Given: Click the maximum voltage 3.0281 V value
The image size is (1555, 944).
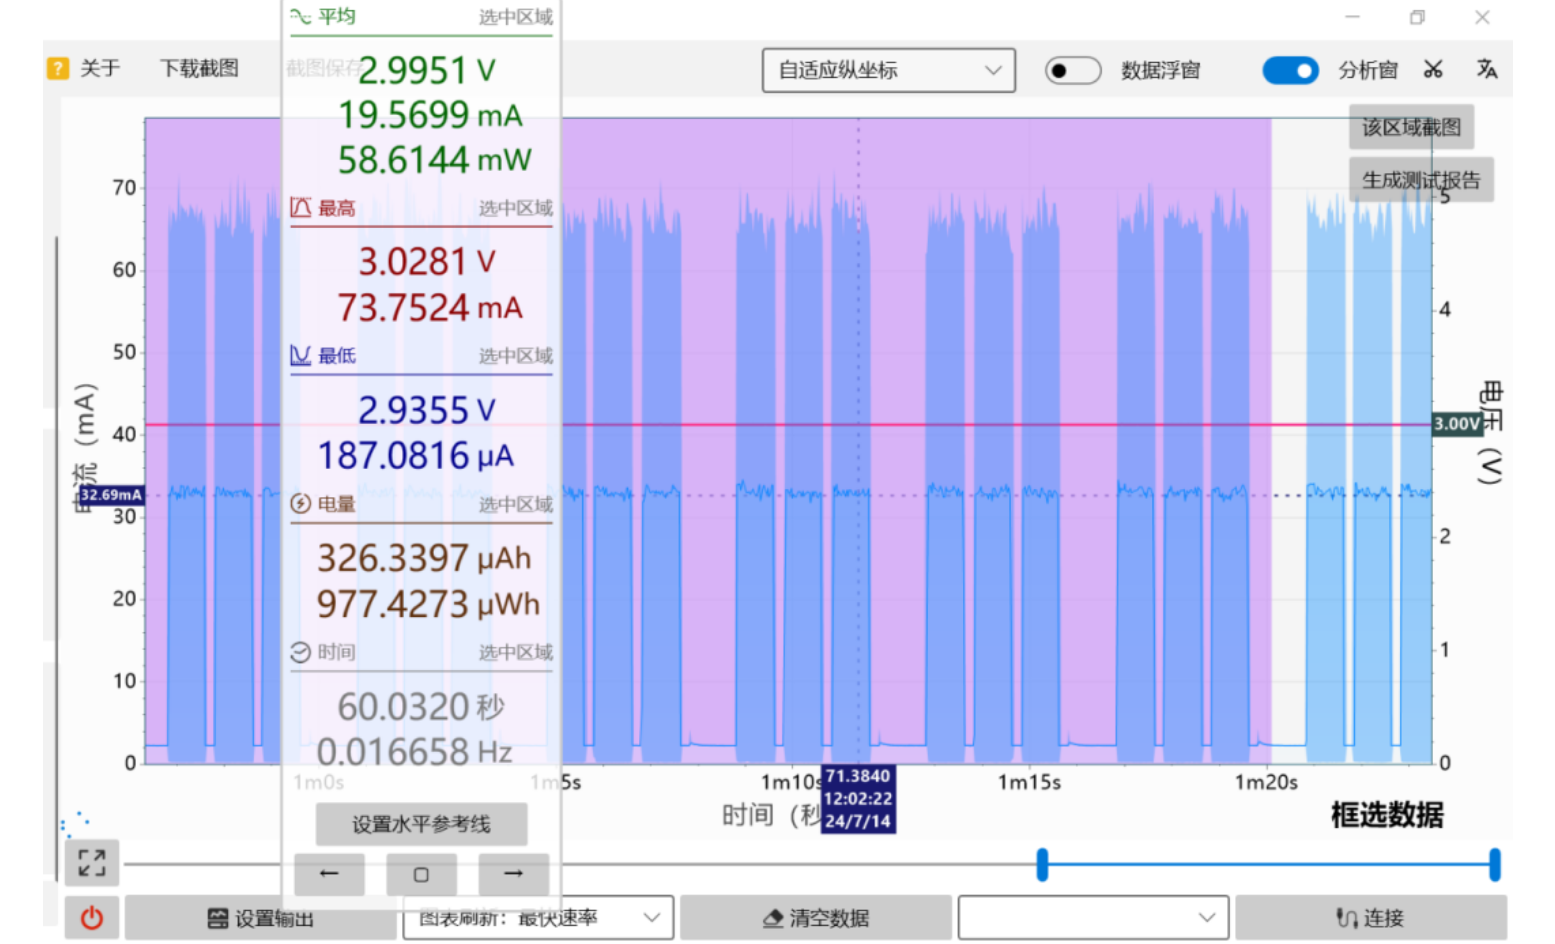Looking at the screenshot, I should [x=427, y=262].
